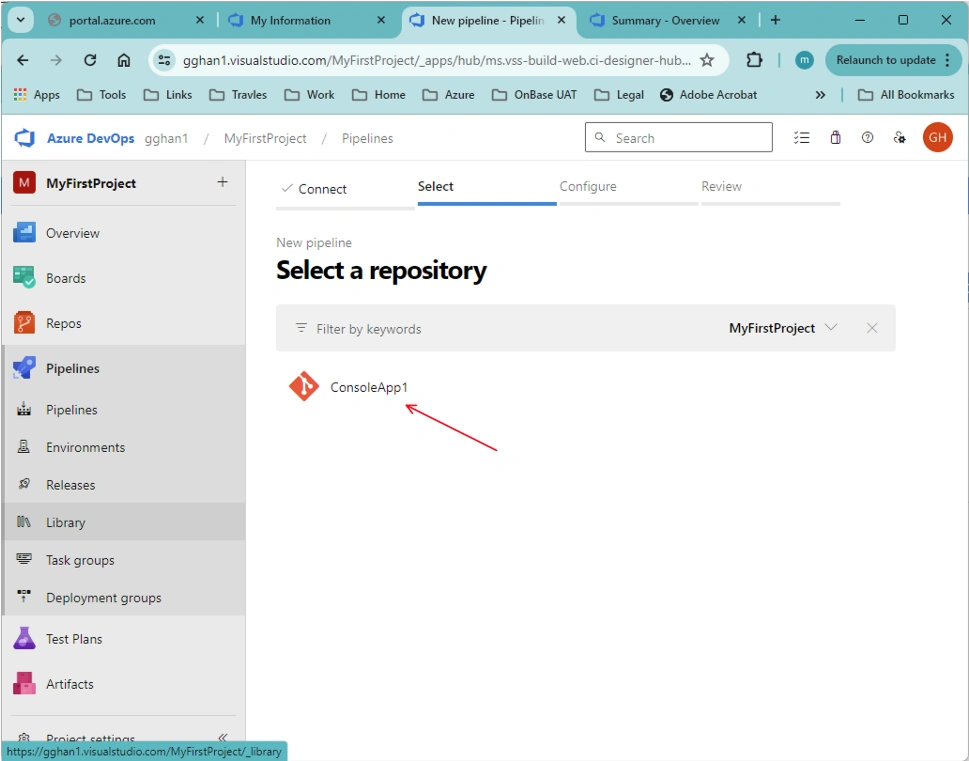Select the ConsoleApp1 repository name

[369, 388]
